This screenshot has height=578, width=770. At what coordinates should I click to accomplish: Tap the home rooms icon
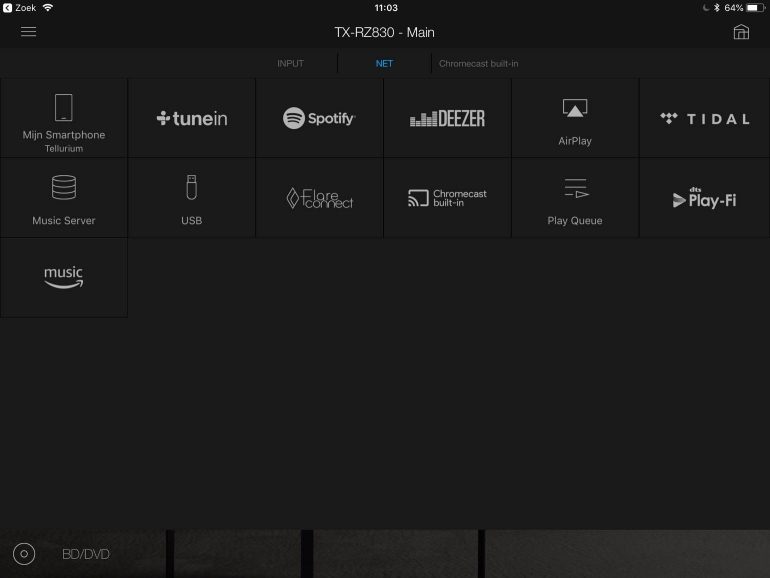[741, 32]
